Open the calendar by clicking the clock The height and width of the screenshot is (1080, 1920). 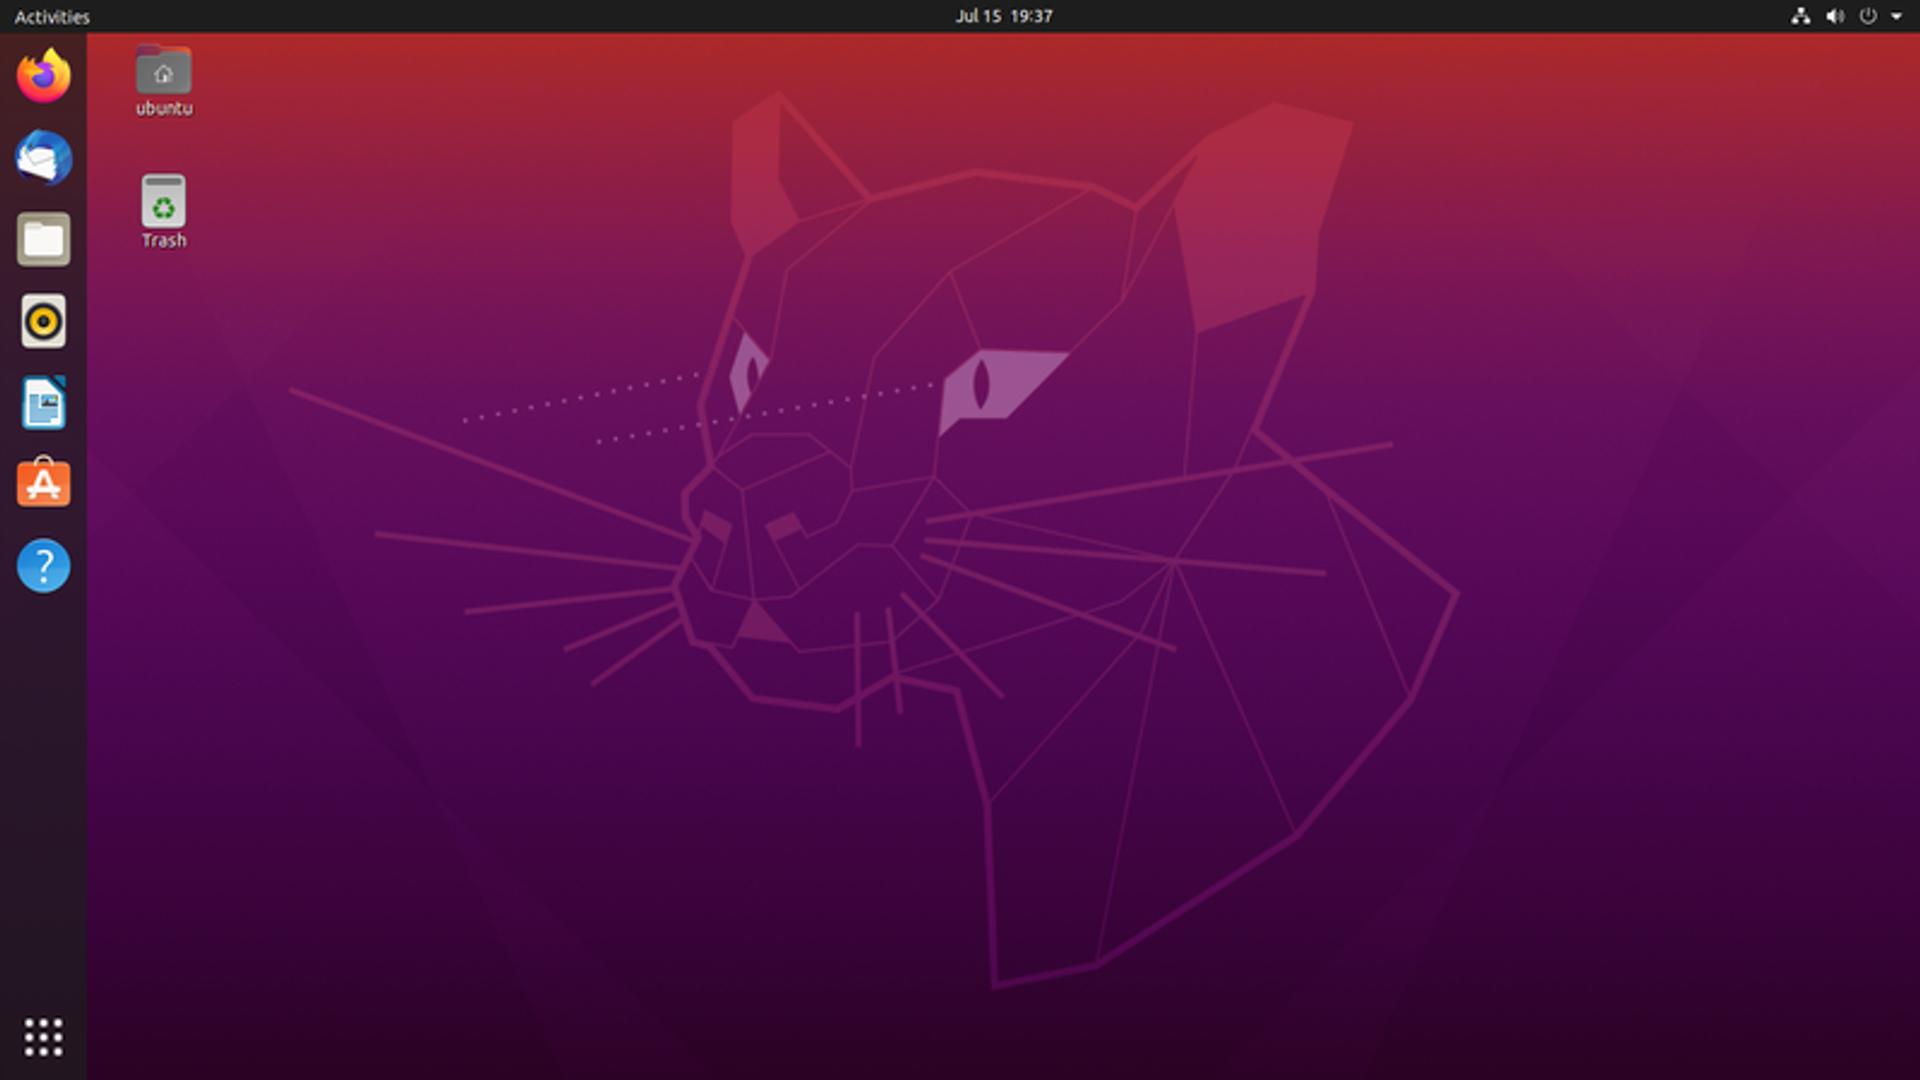[x=1004, y=16]
